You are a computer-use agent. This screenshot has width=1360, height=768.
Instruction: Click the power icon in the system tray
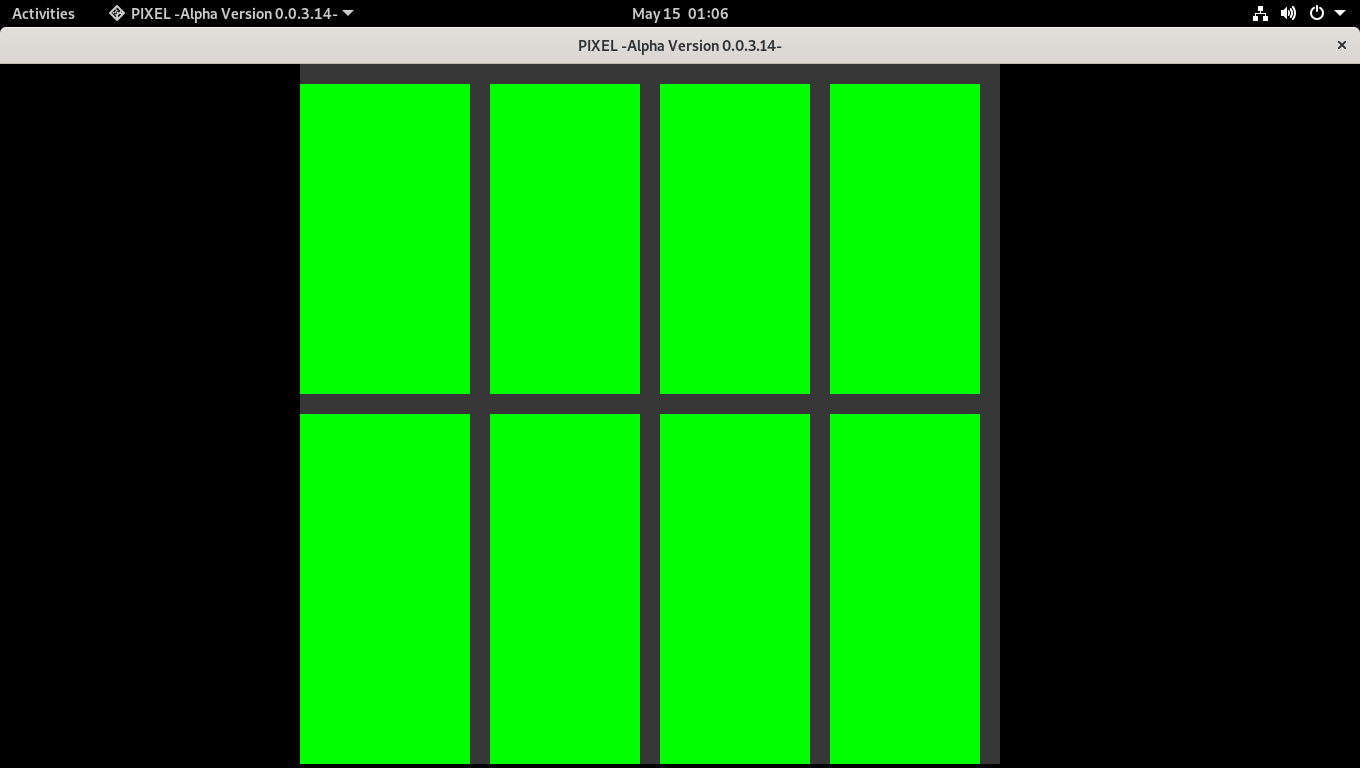1317,14
